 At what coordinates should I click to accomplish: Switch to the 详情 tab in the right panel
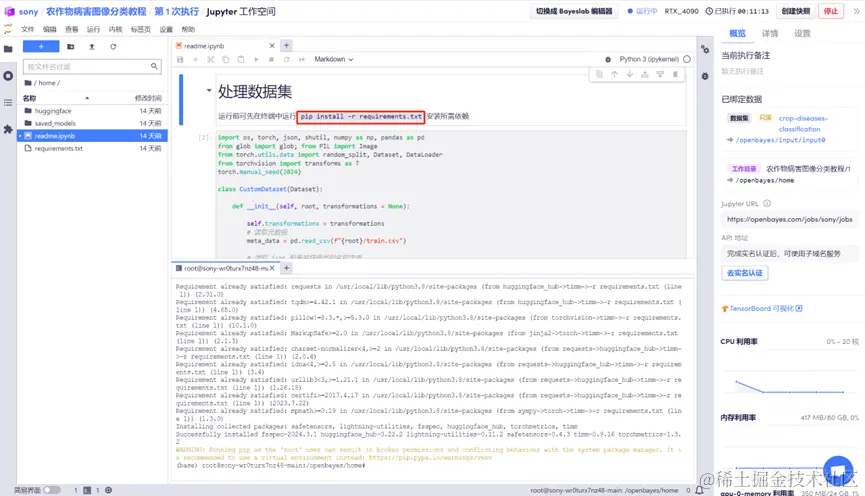(x=770, y=34)
